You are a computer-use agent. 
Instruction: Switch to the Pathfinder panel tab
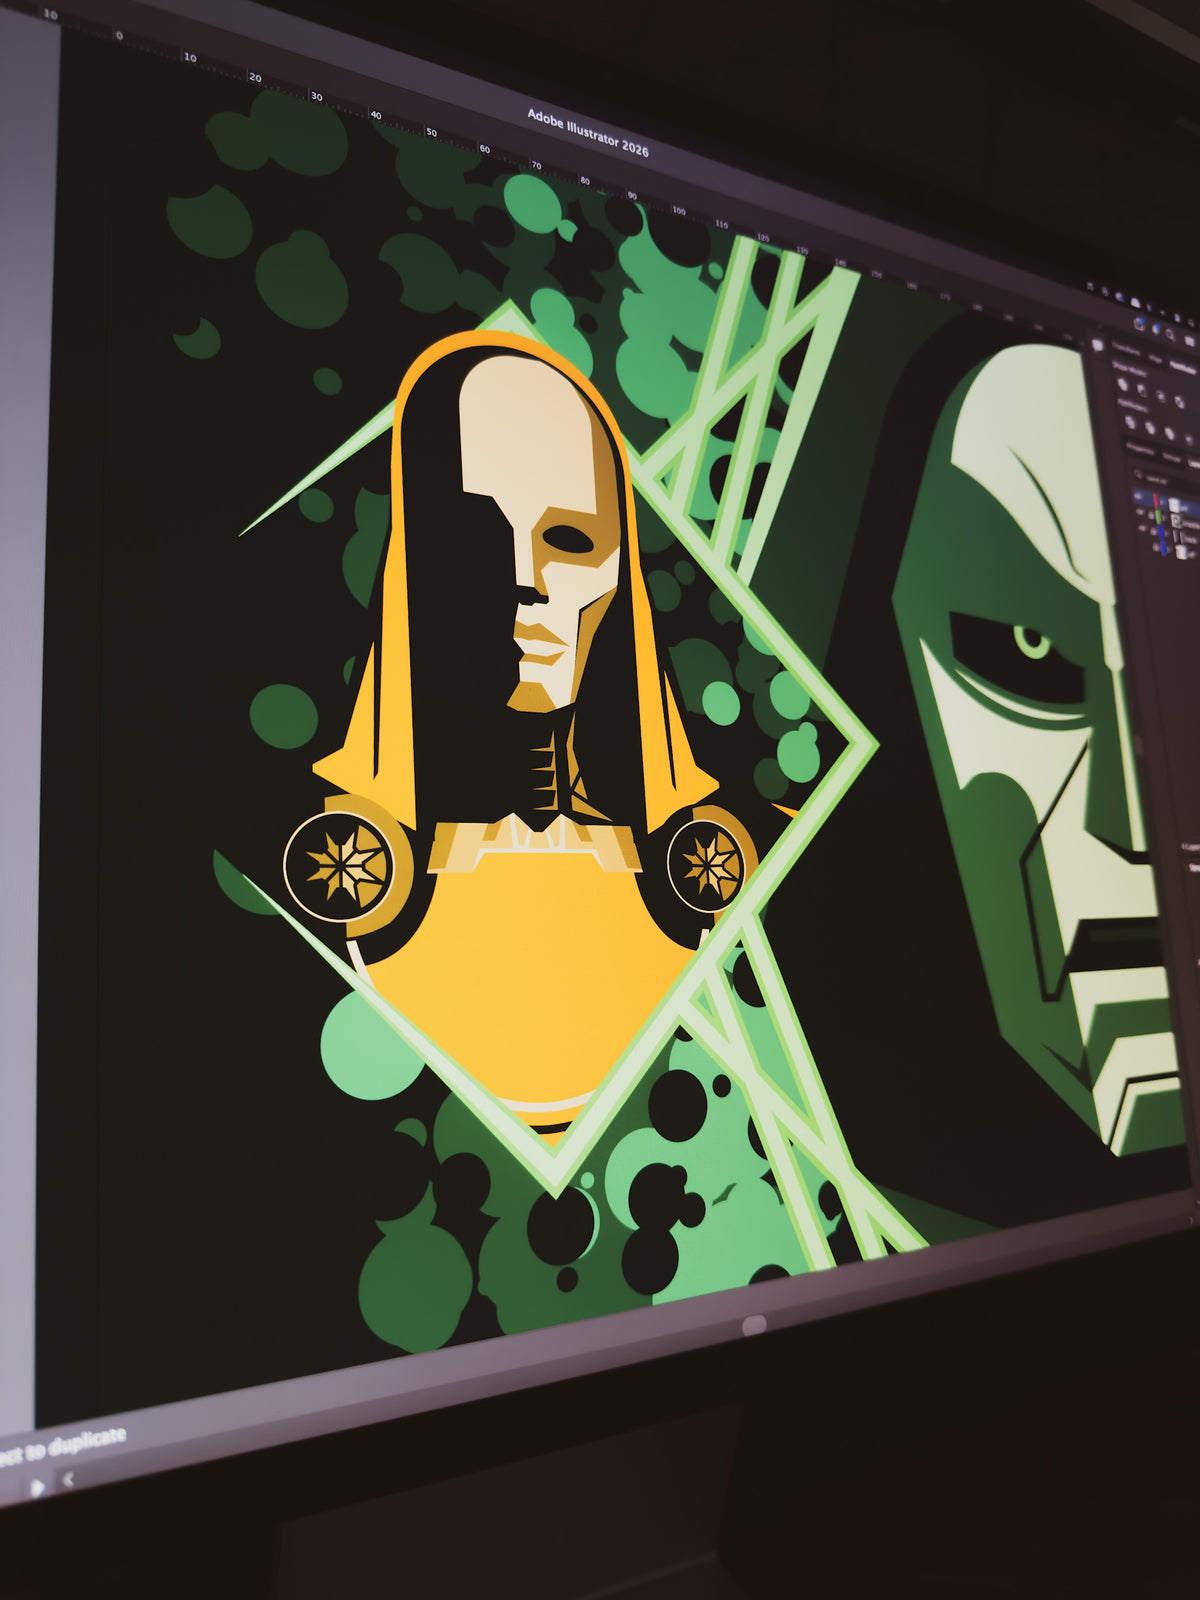coord(1183,368)
